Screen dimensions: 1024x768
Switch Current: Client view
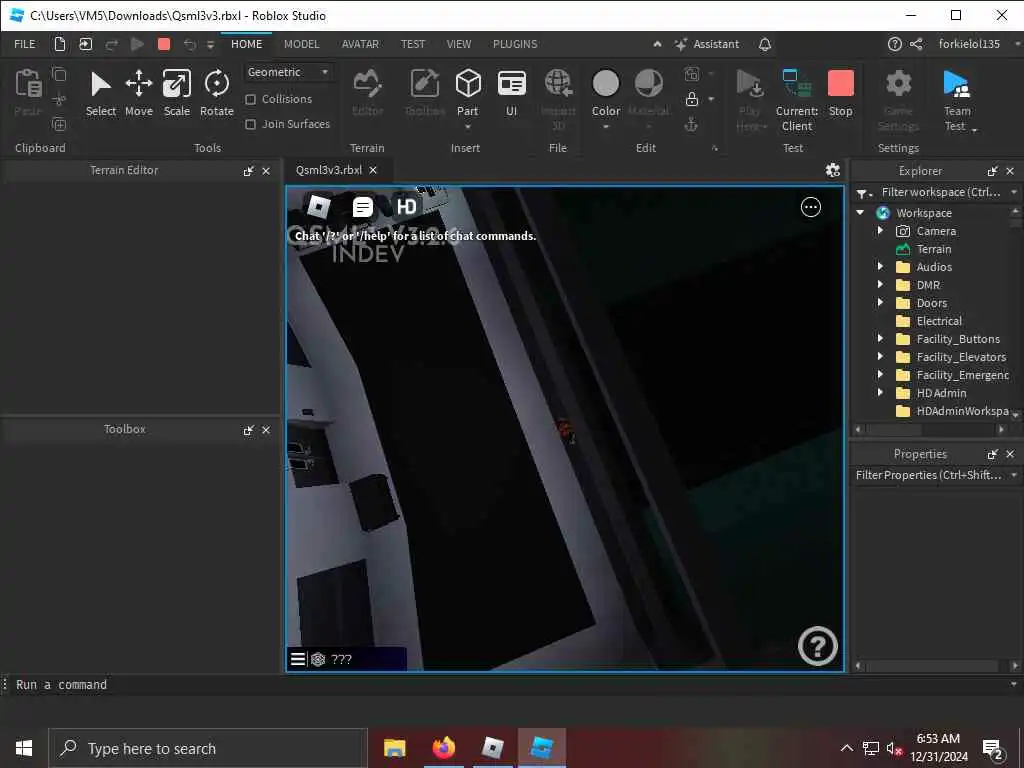(x=797, y=100)
